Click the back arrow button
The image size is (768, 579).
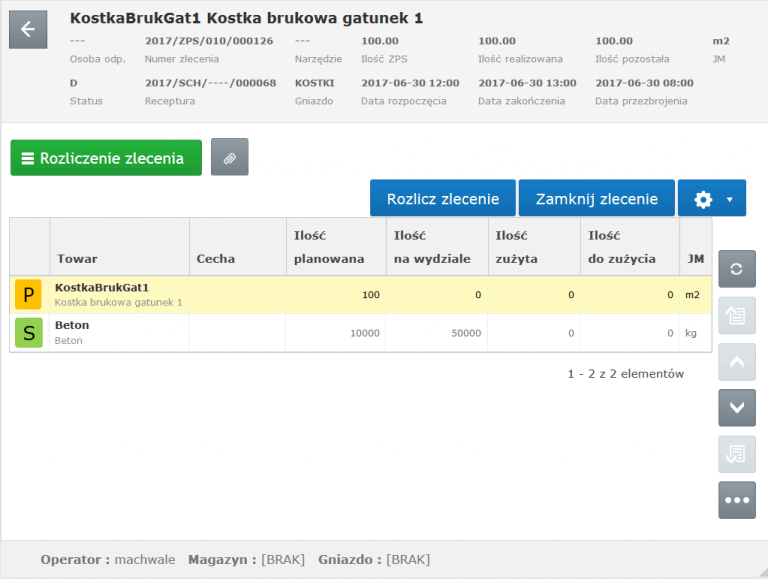click(28, 29)
